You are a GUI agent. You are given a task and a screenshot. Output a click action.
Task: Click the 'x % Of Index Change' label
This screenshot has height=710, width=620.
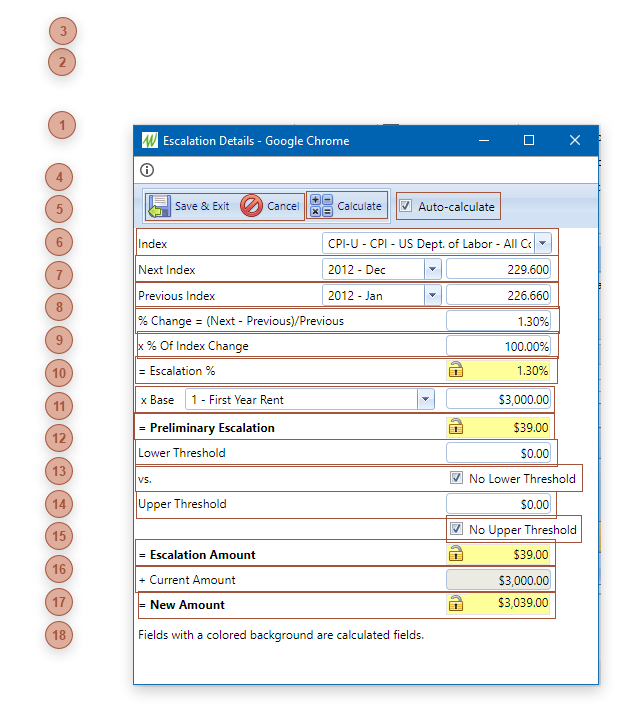tap(193, 346)
